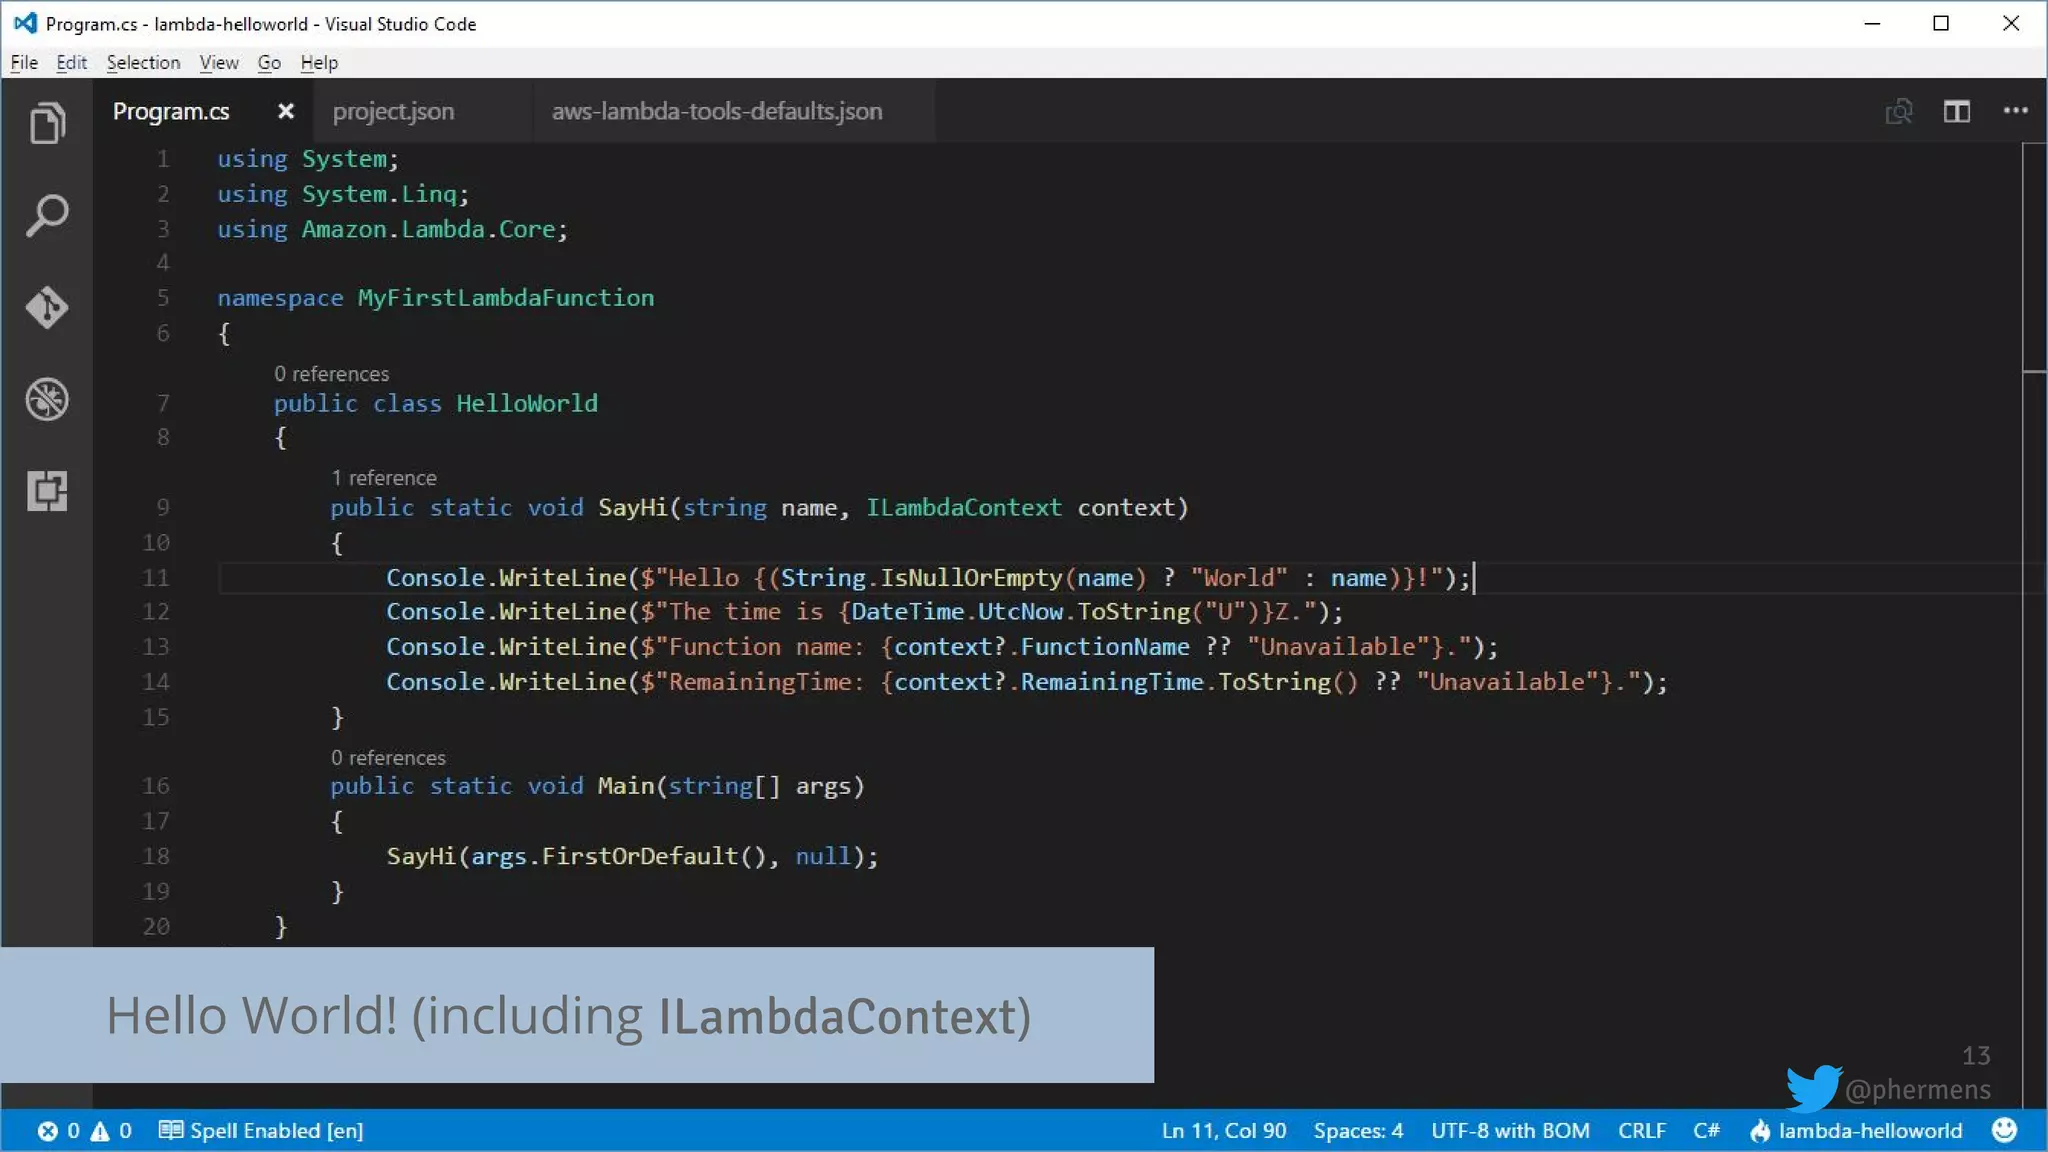Screen dimensions: 2048x1152
Task: Click on MyFirstLambdaFunction namespace name
Action: coord(506,298)
